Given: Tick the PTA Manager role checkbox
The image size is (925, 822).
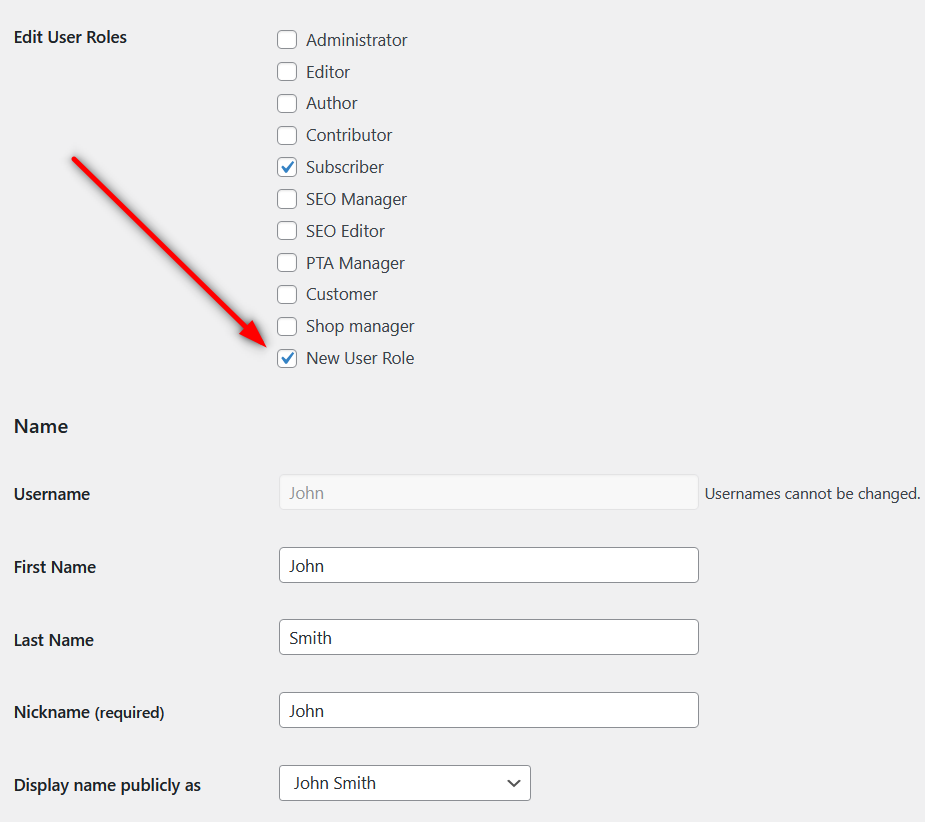Looking at the screenshot, I should tap(287, 263).
